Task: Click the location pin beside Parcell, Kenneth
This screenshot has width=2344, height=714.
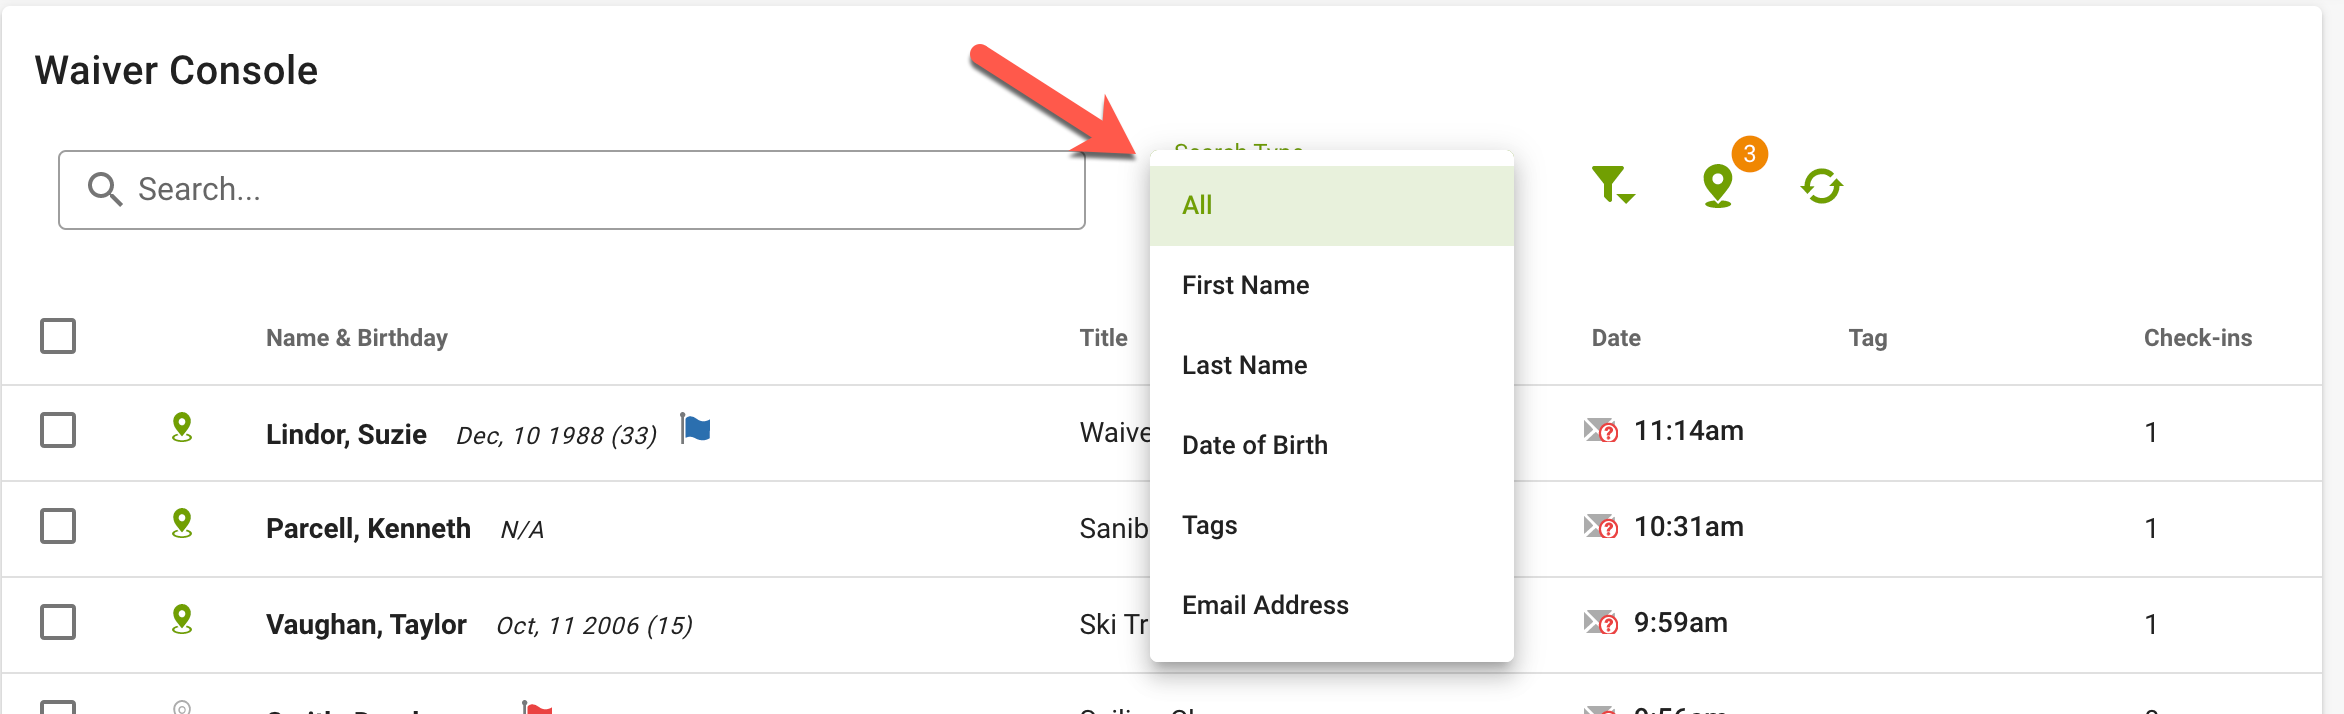Action: 182,524
